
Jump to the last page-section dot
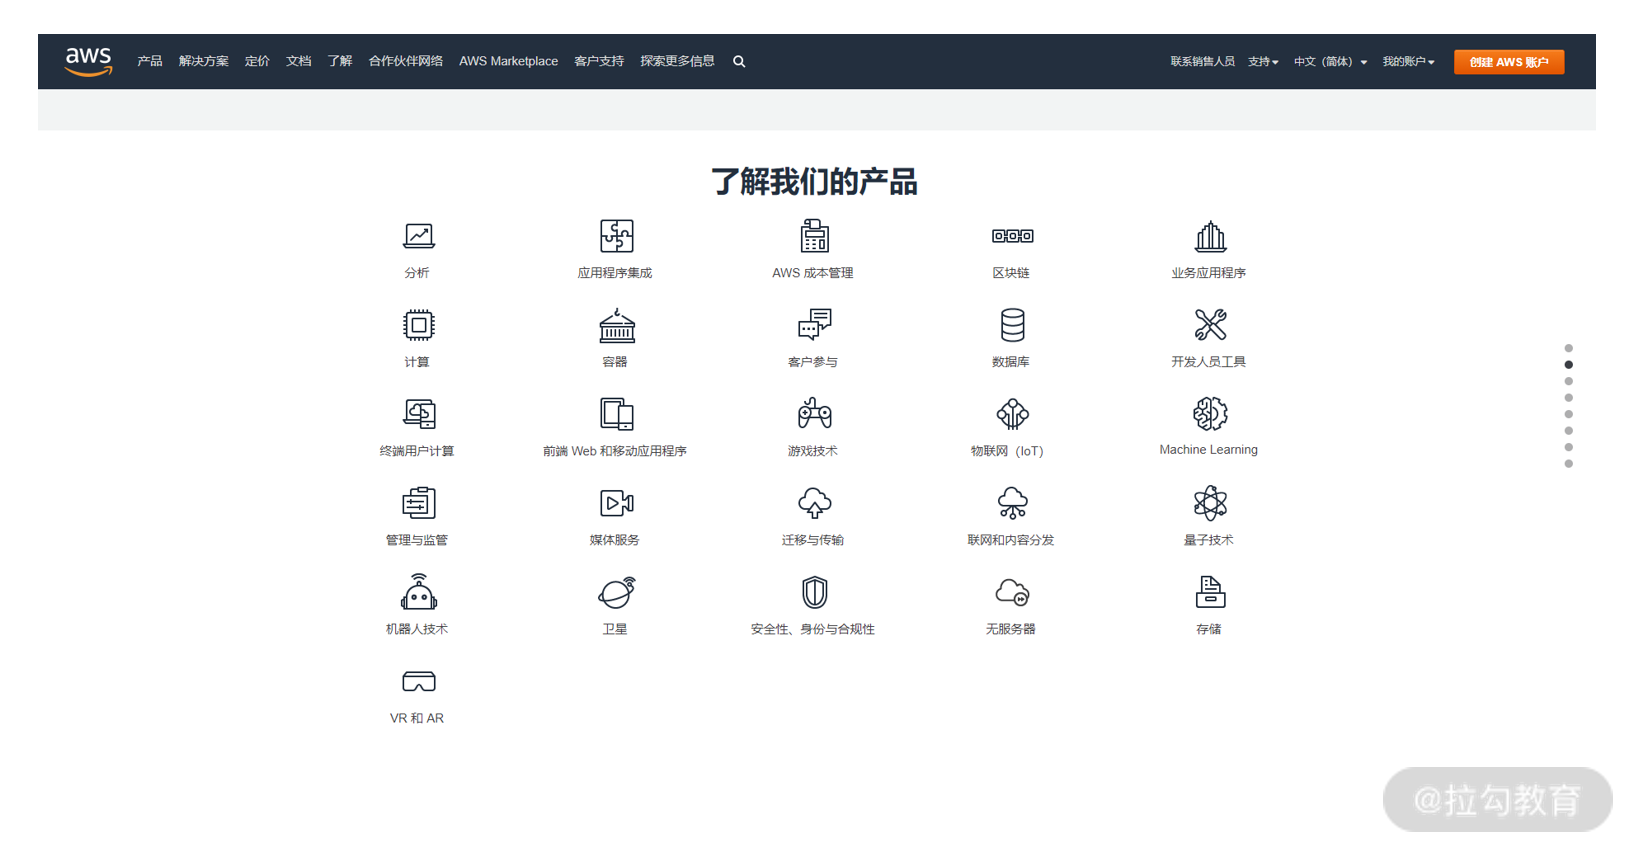pyautogui.click(x=1568, y=464)
